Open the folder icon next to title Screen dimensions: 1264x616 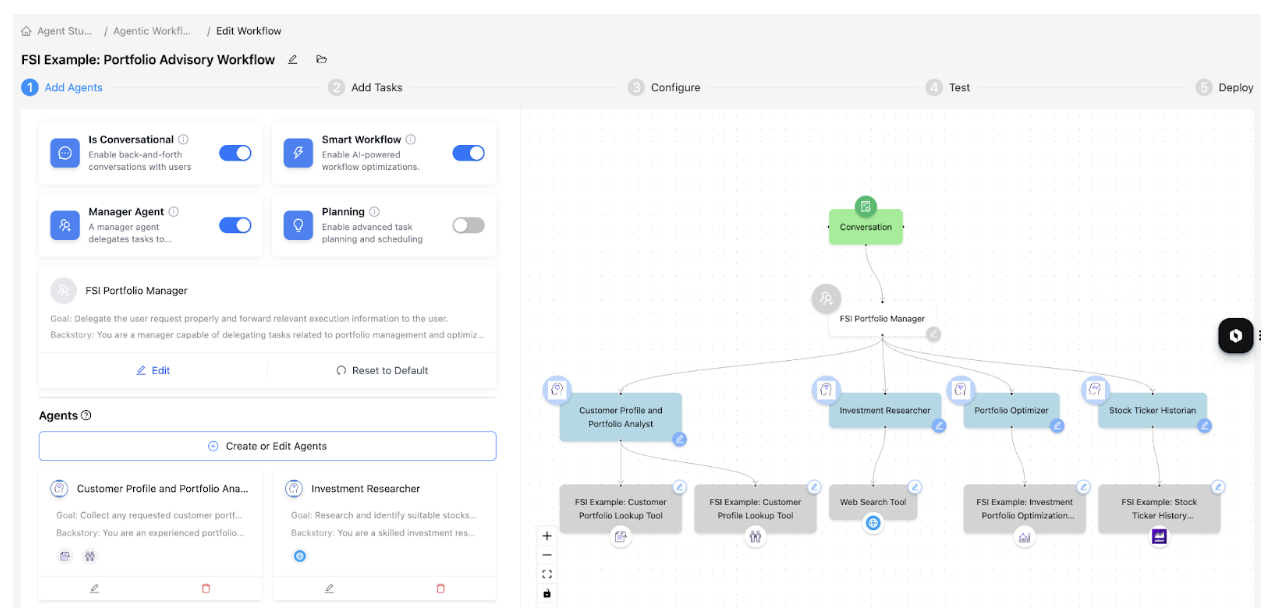point(321,60)
